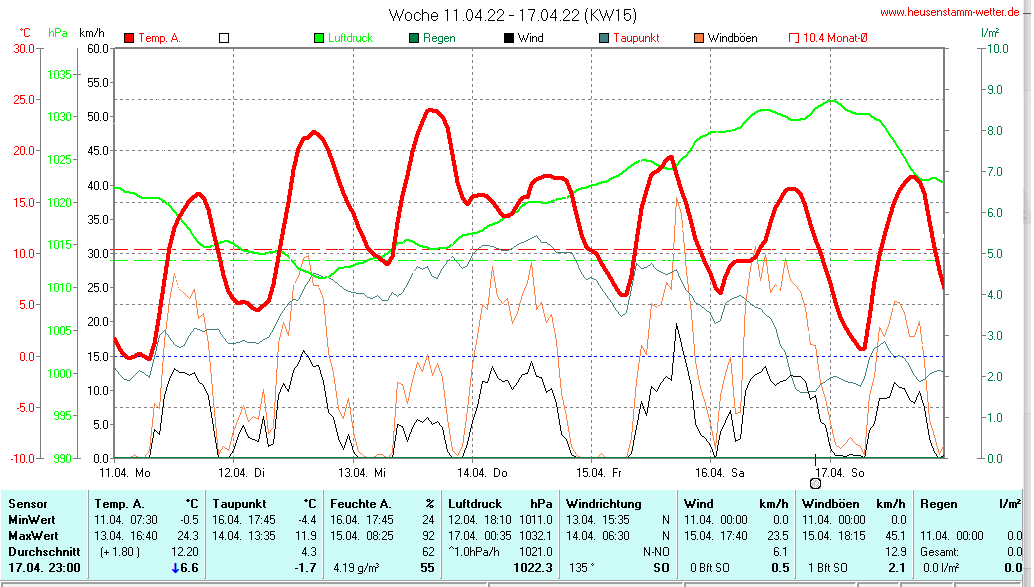
Task: Click the 10.4 Monat-Ø legend bracket symbol
Action: click(794, 38)
